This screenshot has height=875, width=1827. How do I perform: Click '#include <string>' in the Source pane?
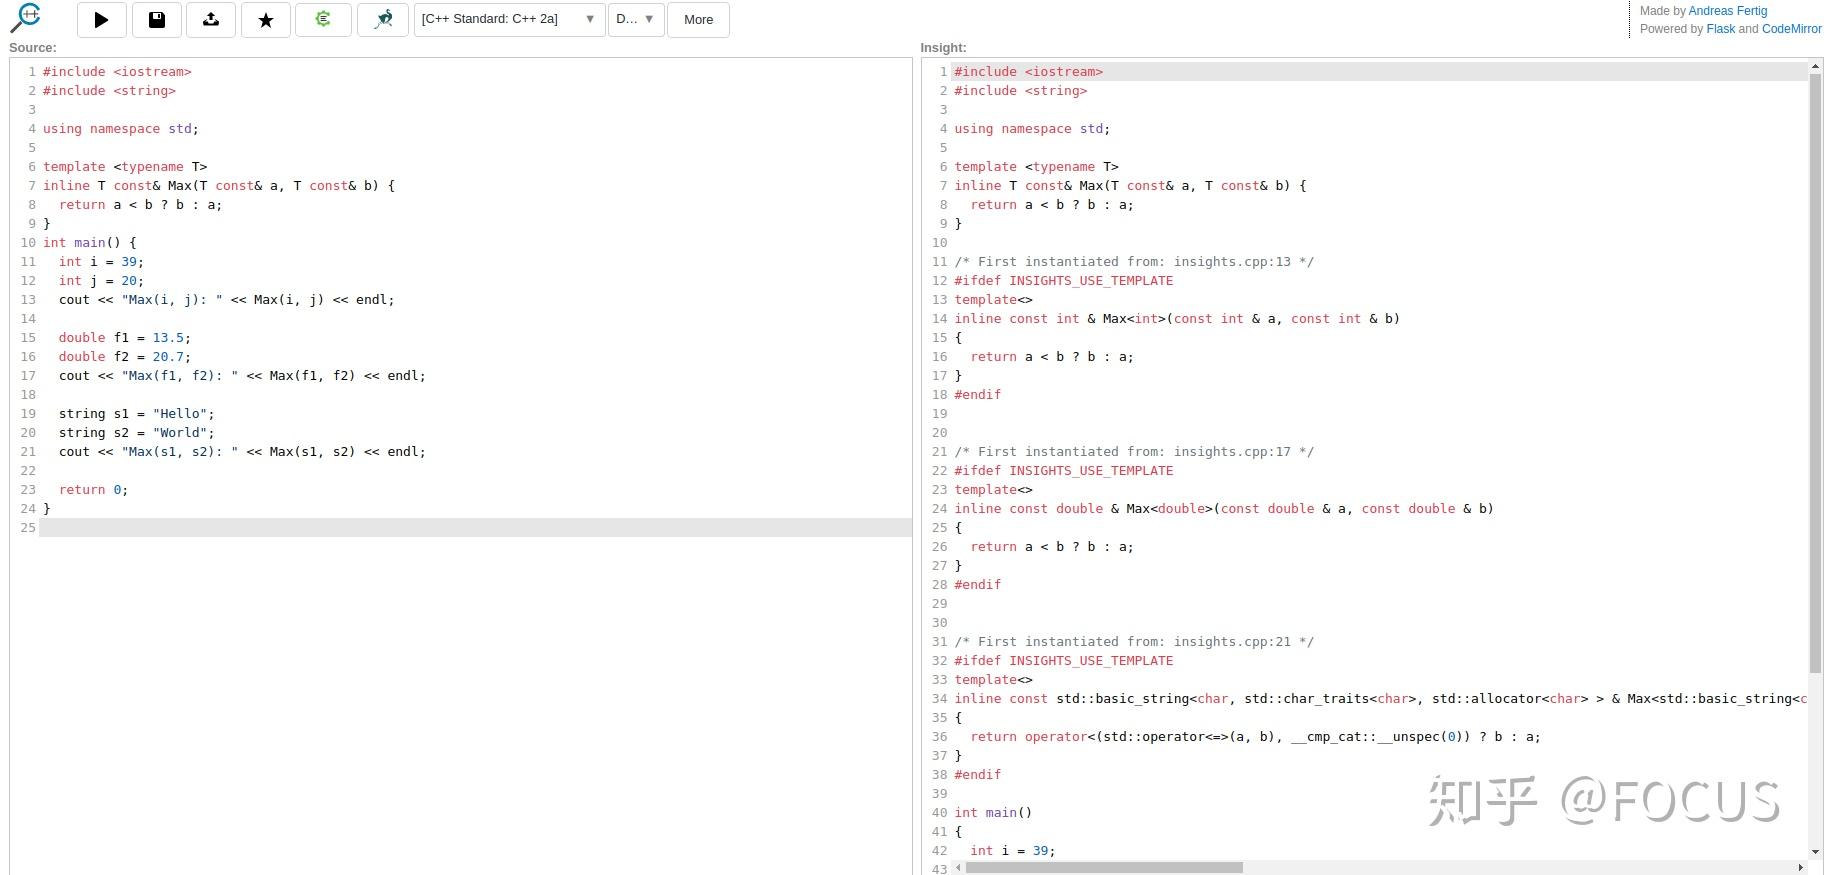(x=109, y=91)
